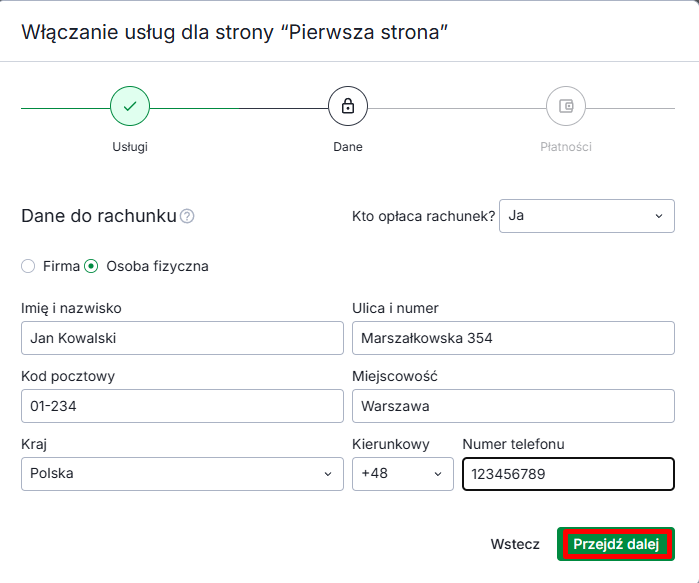The width and height of the screenshot is (699, 583).
Task: Click the Imię i nazwisko field
Action: pos(181,338)
